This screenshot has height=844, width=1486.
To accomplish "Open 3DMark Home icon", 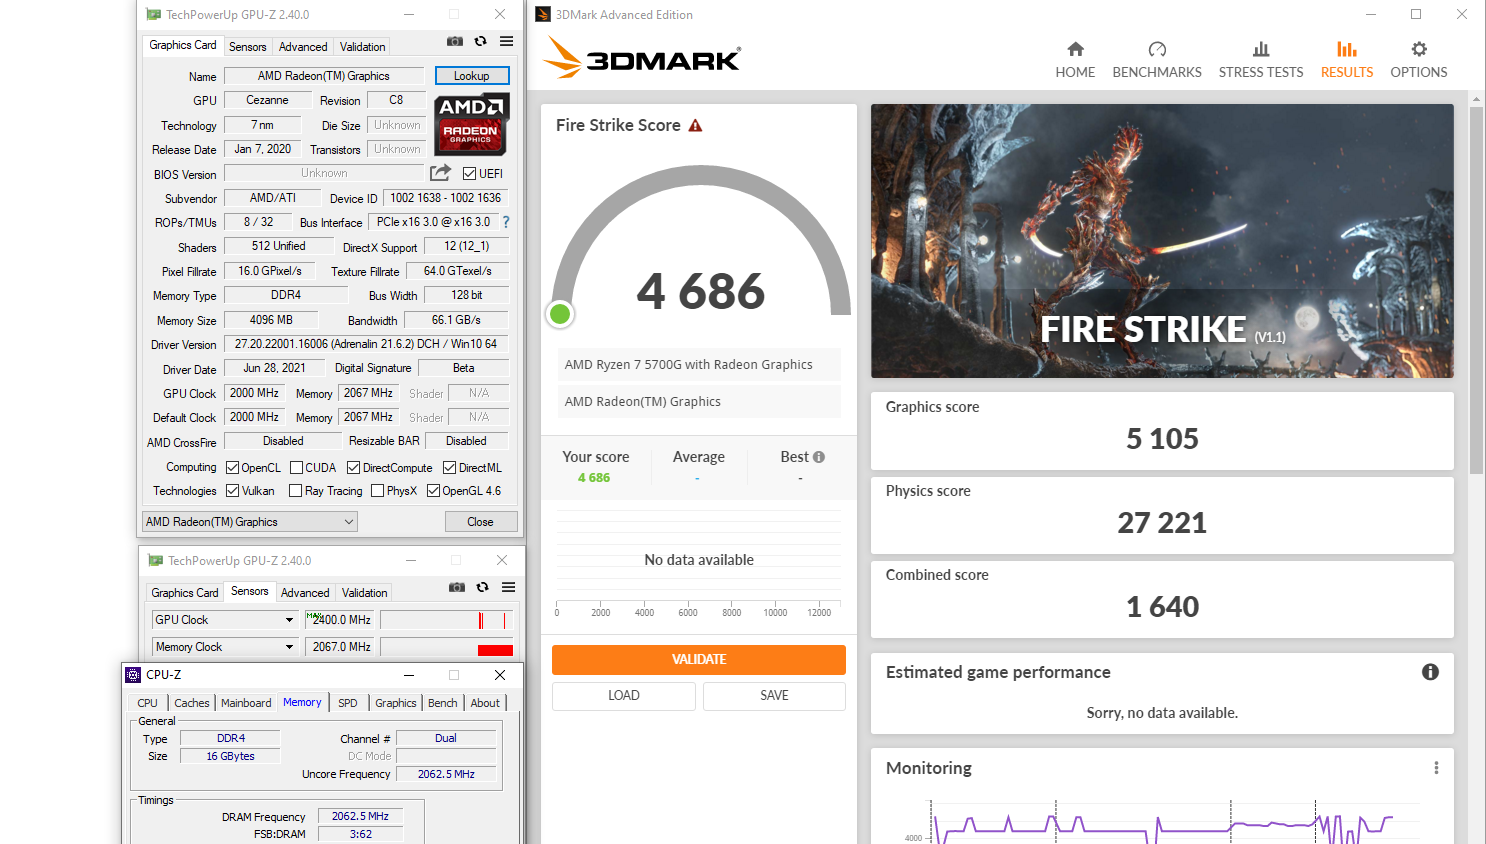I will pos(1075,50).
